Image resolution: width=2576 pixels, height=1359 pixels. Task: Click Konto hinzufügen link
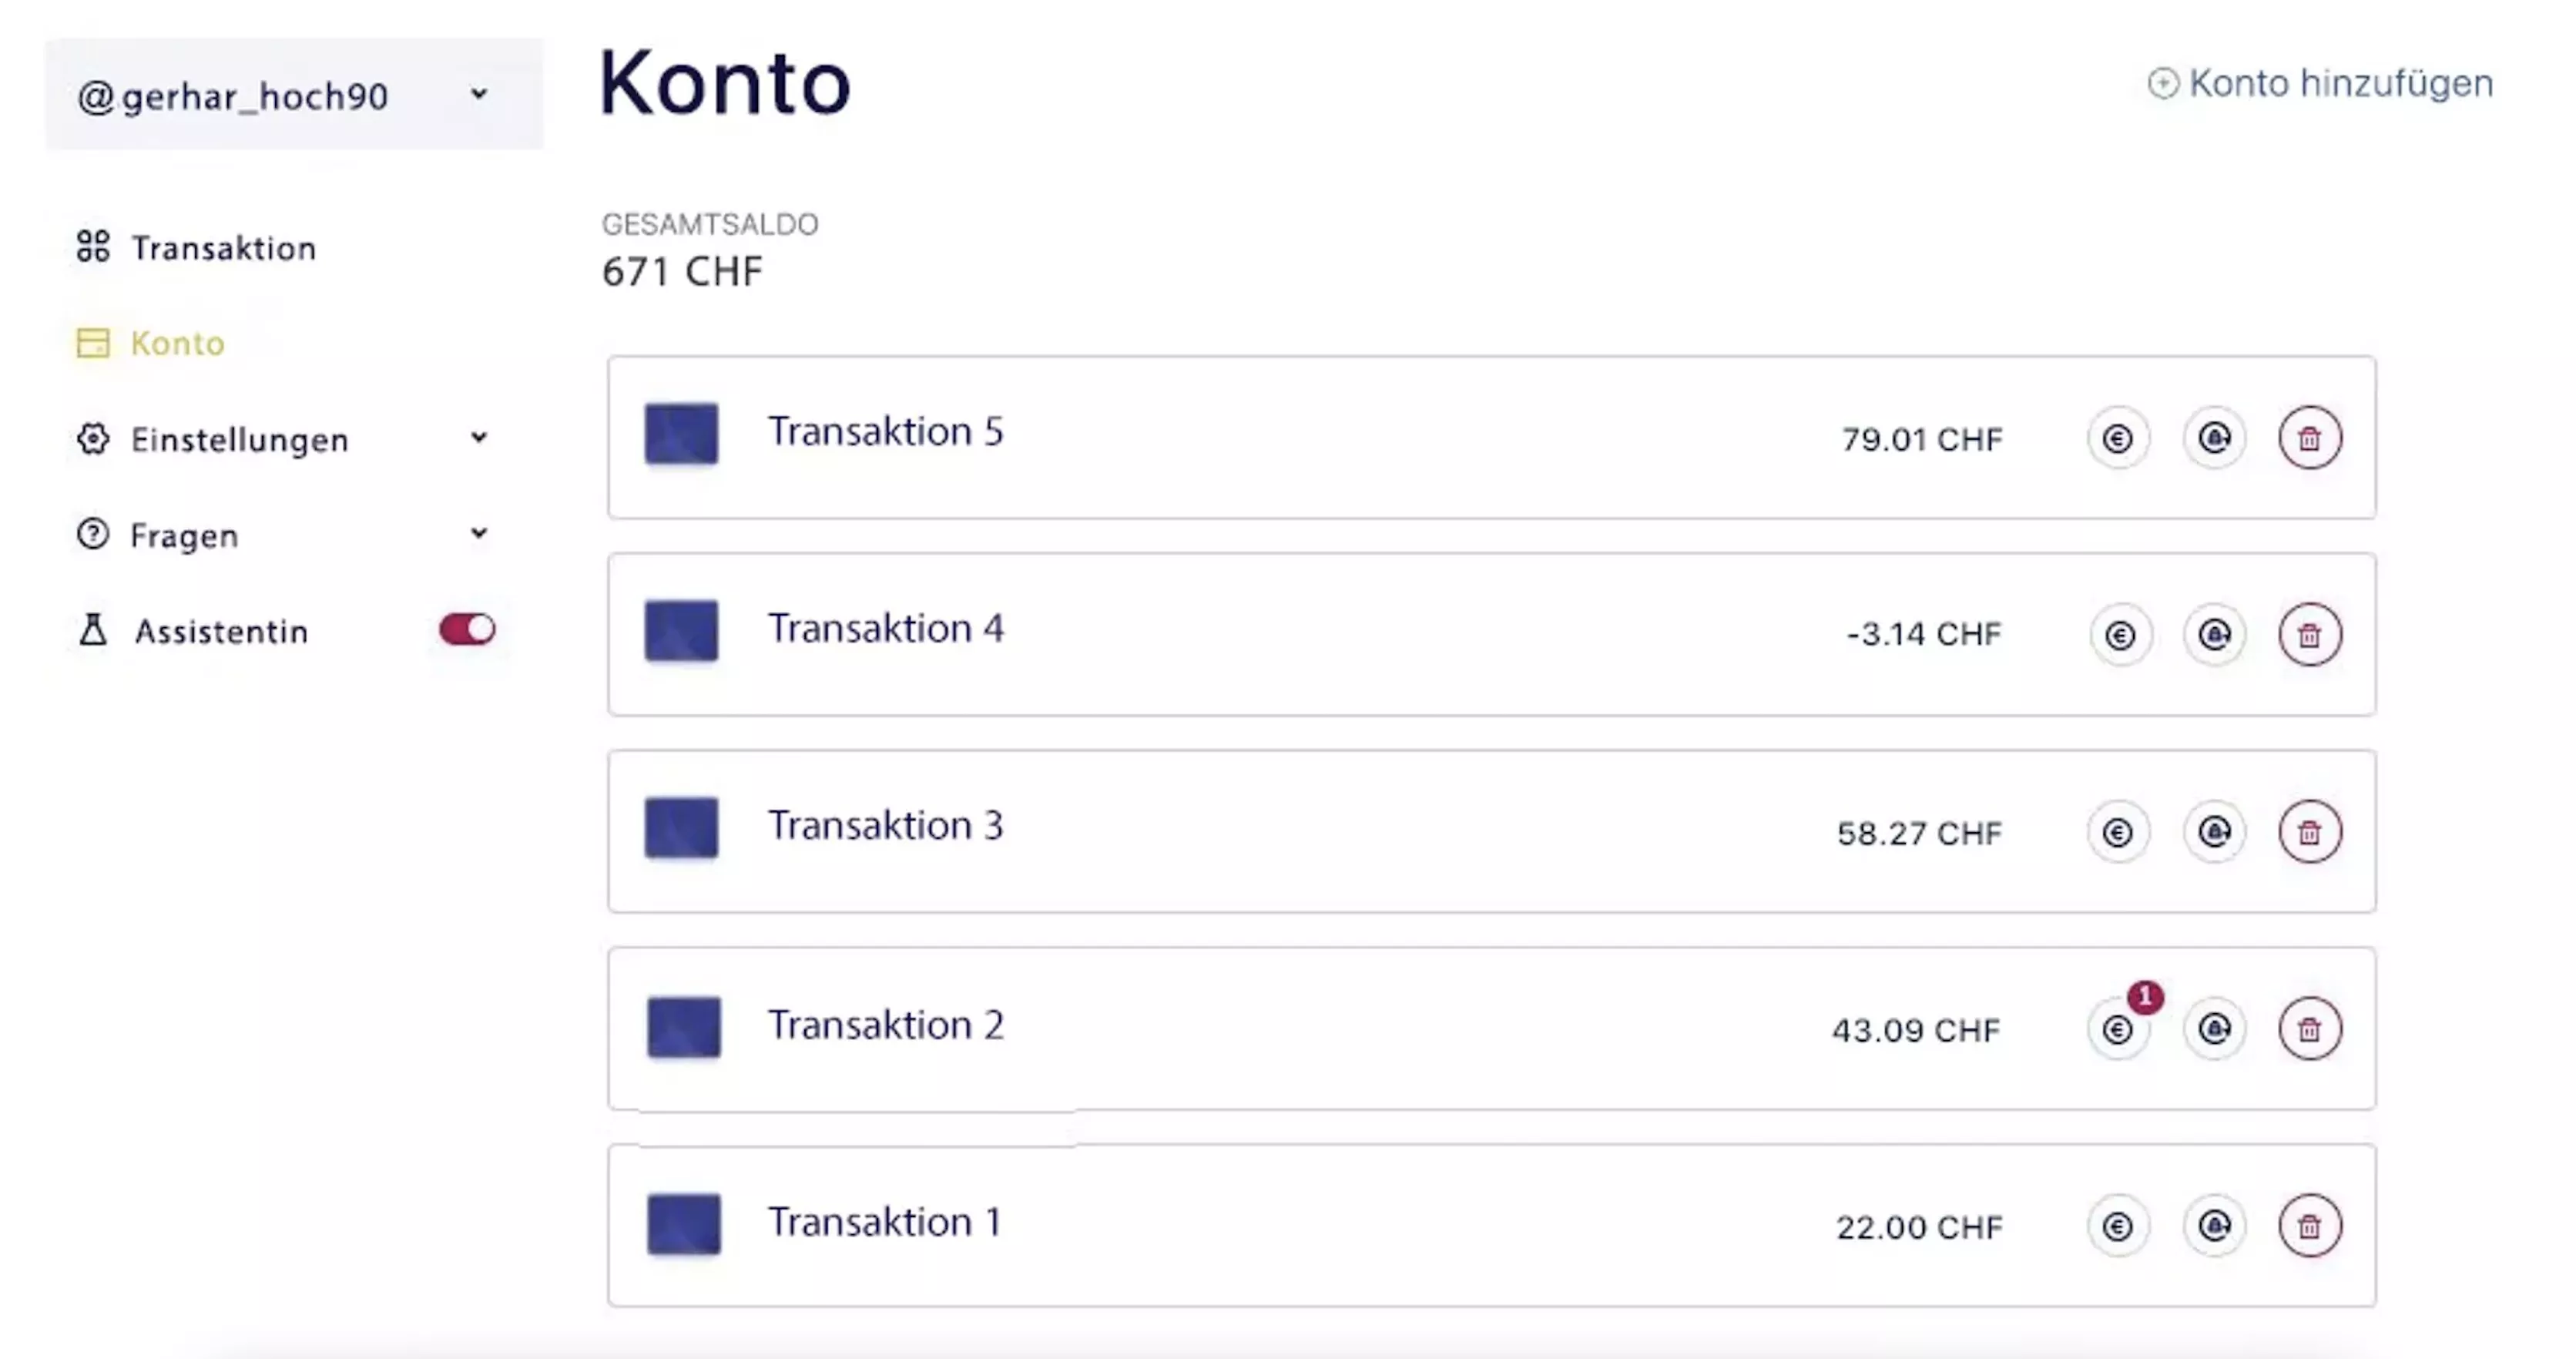(2320, 83)
